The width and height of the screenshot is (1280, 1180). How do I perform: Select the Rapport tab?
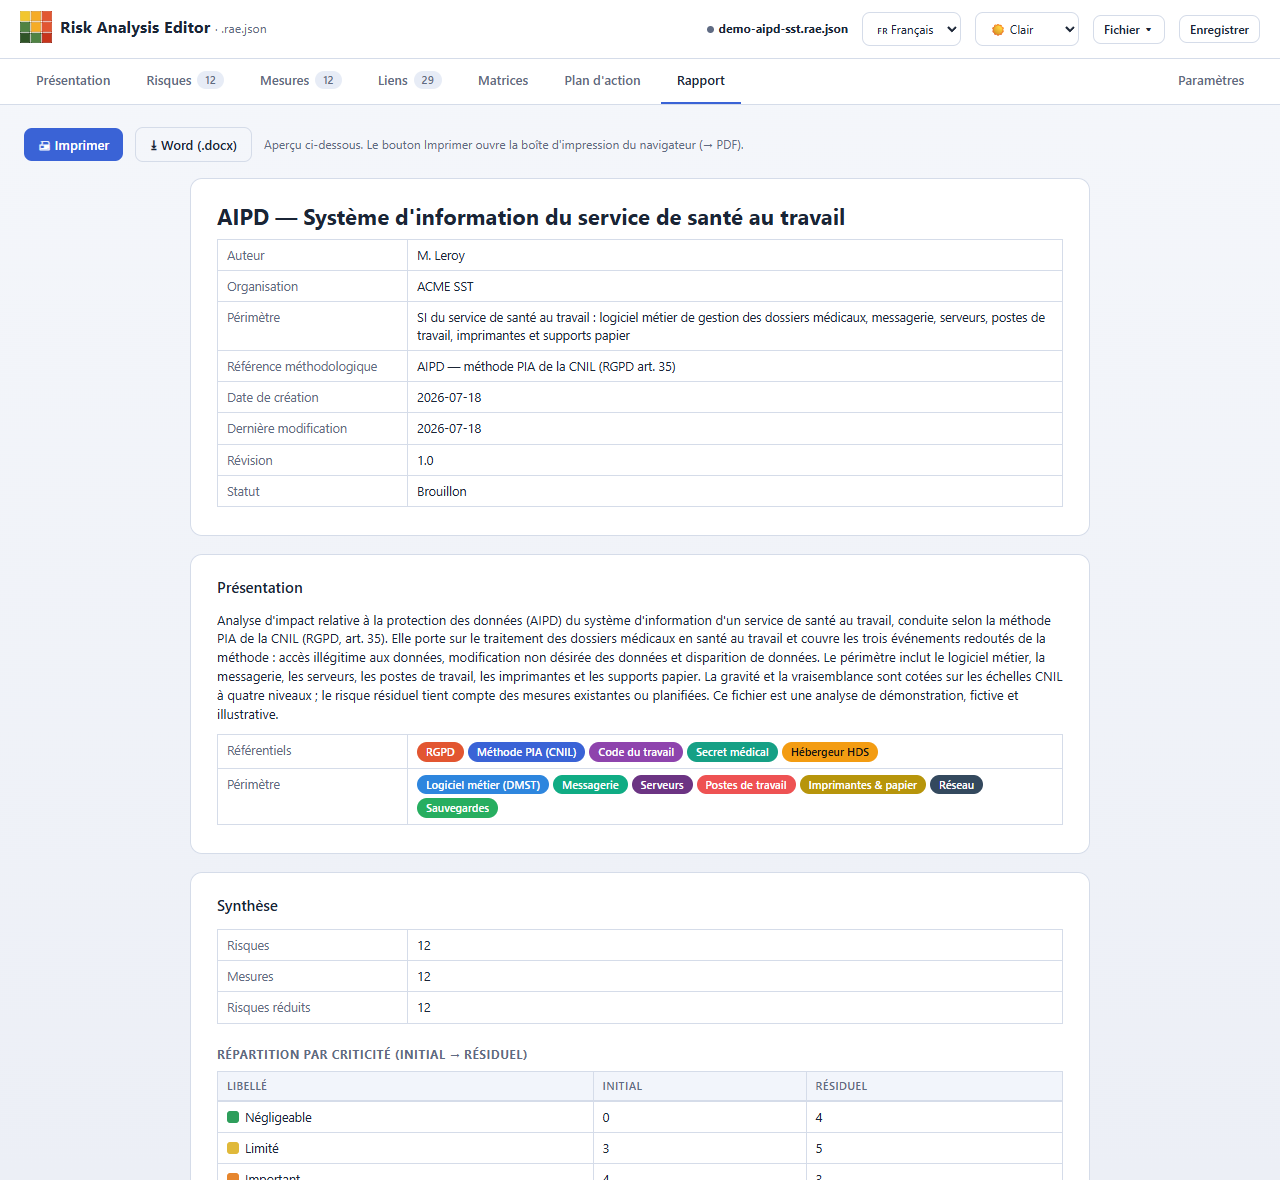click(x=701, y=80)
